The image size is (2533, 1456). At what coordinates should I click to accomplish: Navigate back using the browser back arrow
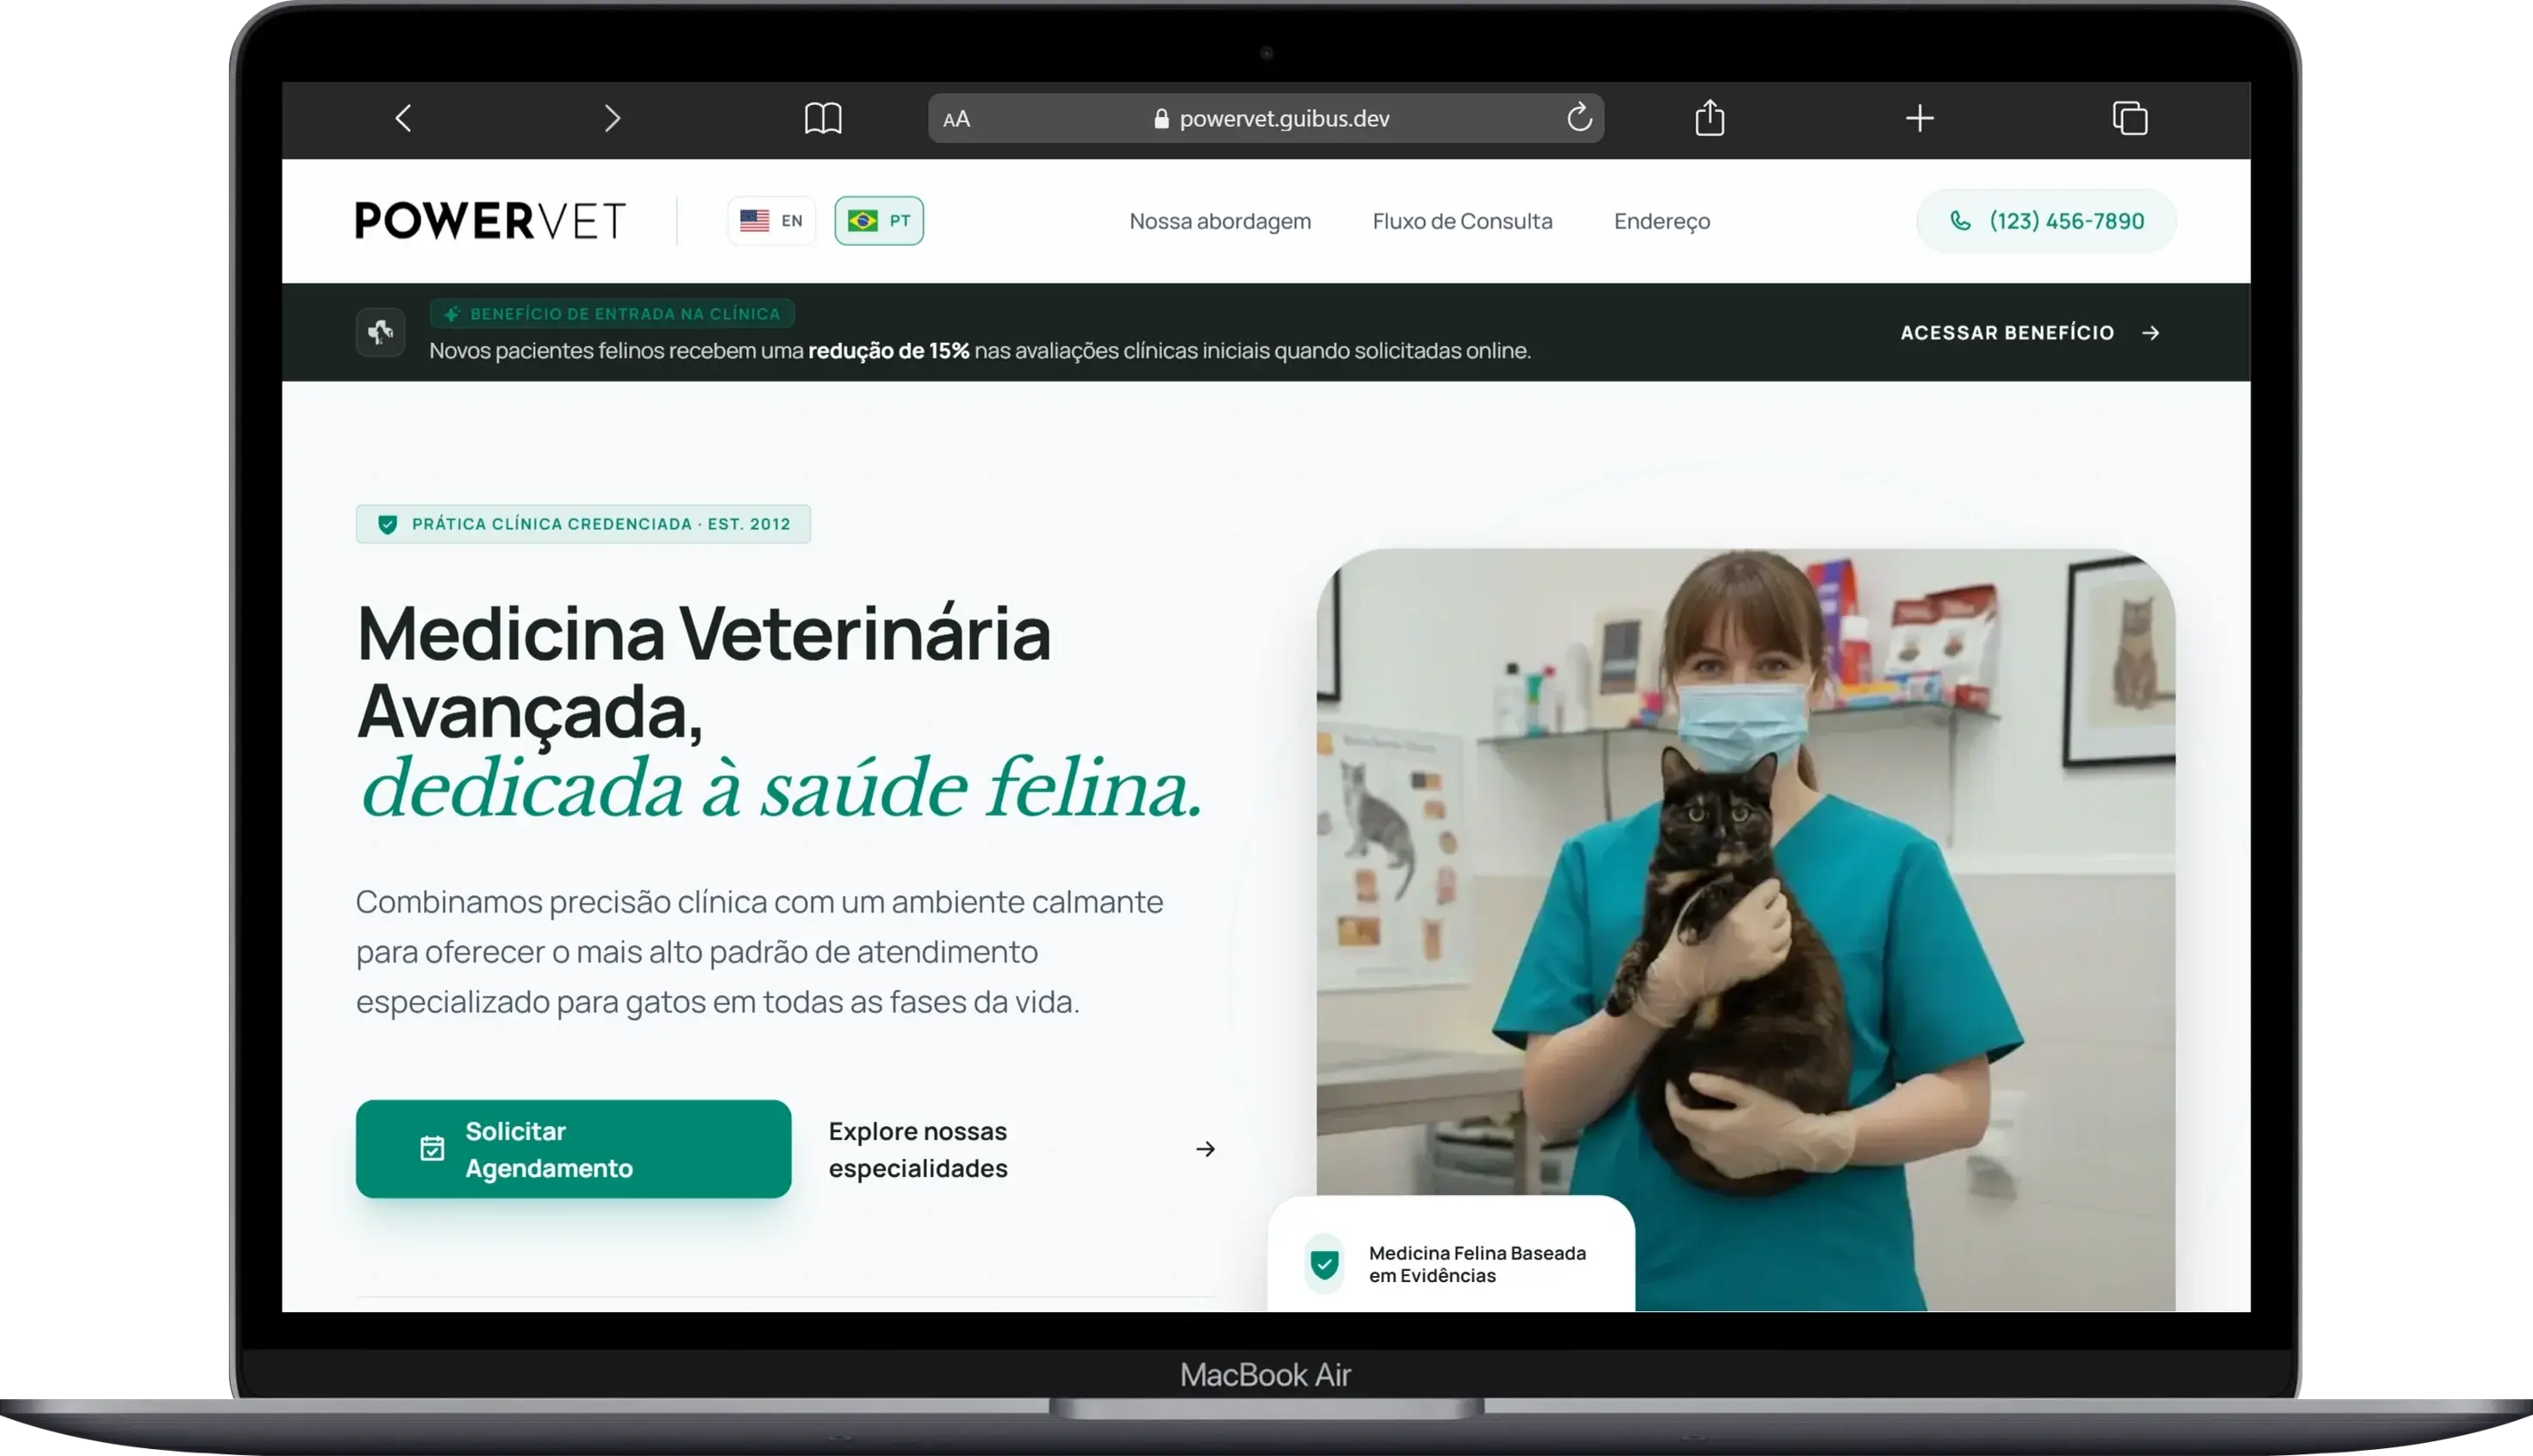403,118
